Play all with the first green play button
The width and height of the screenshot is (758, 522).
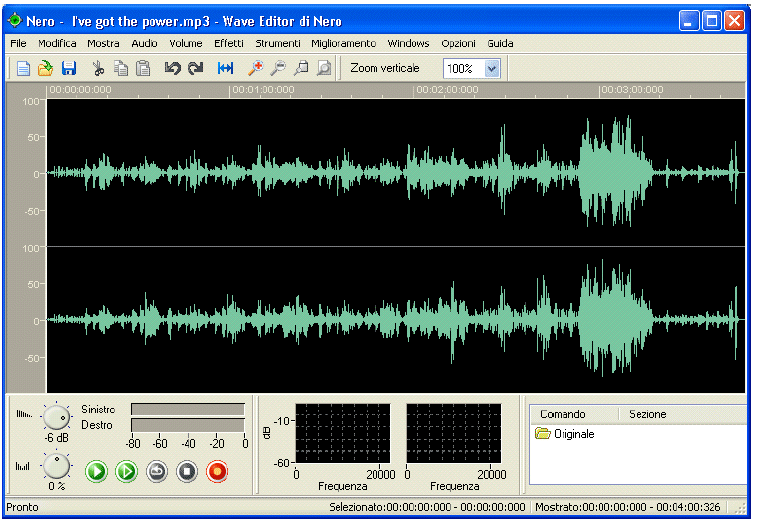coord(96,471)
